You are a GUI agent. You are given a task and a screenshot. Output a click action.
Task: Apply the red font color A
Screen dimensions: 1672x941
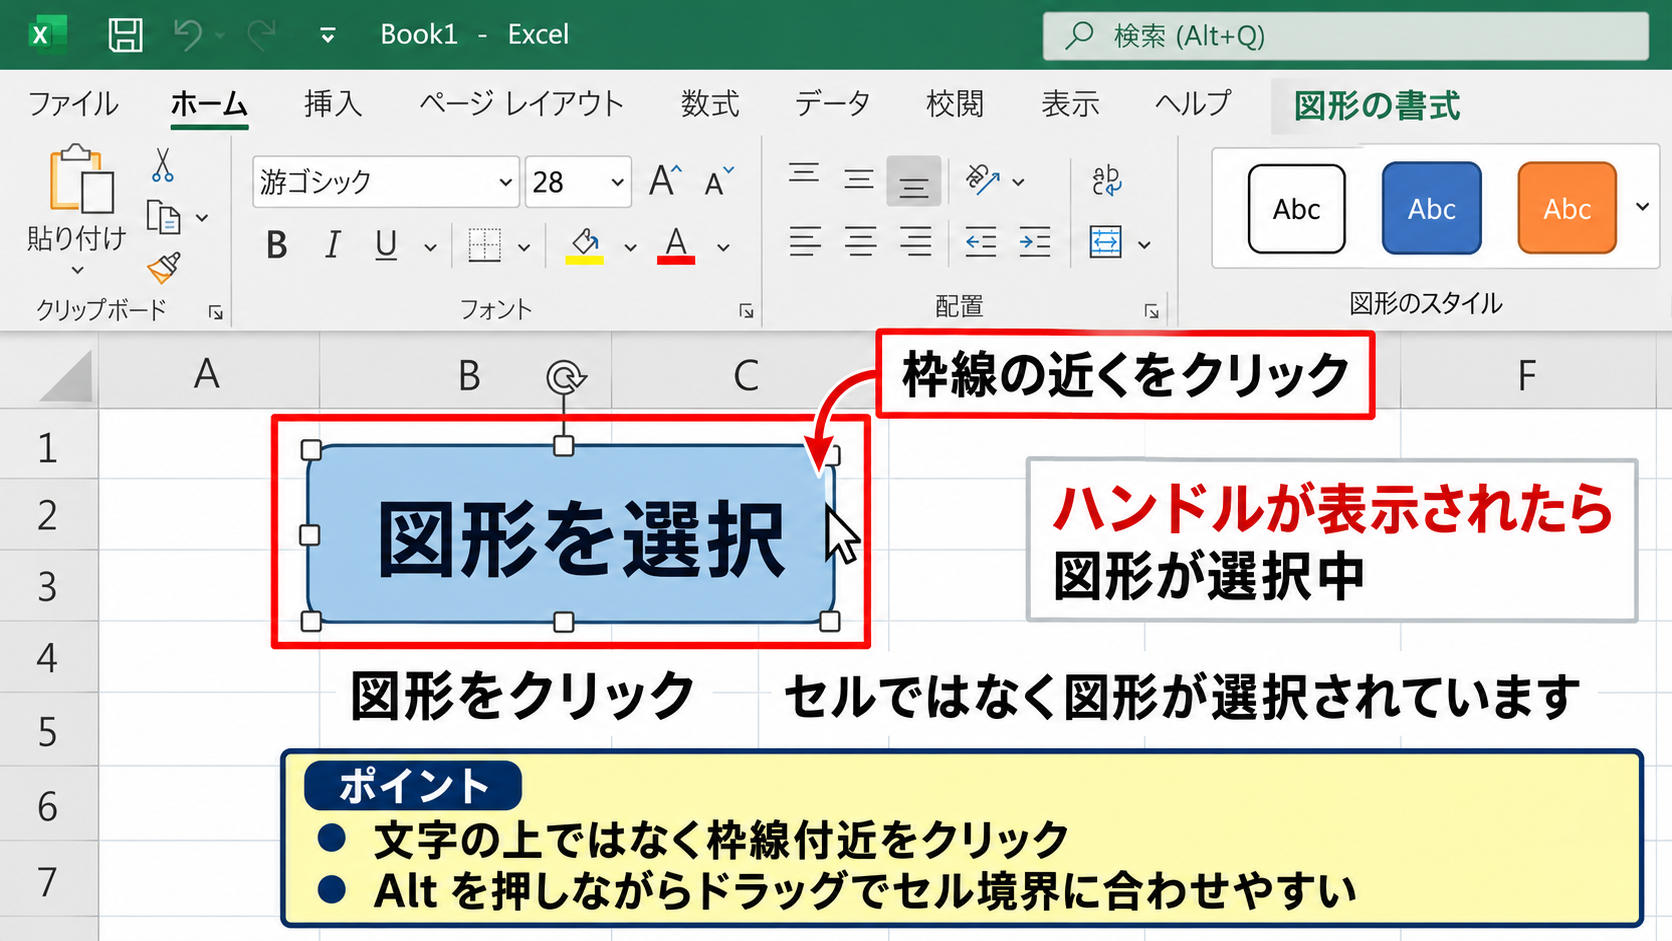[x=676, y=245]
